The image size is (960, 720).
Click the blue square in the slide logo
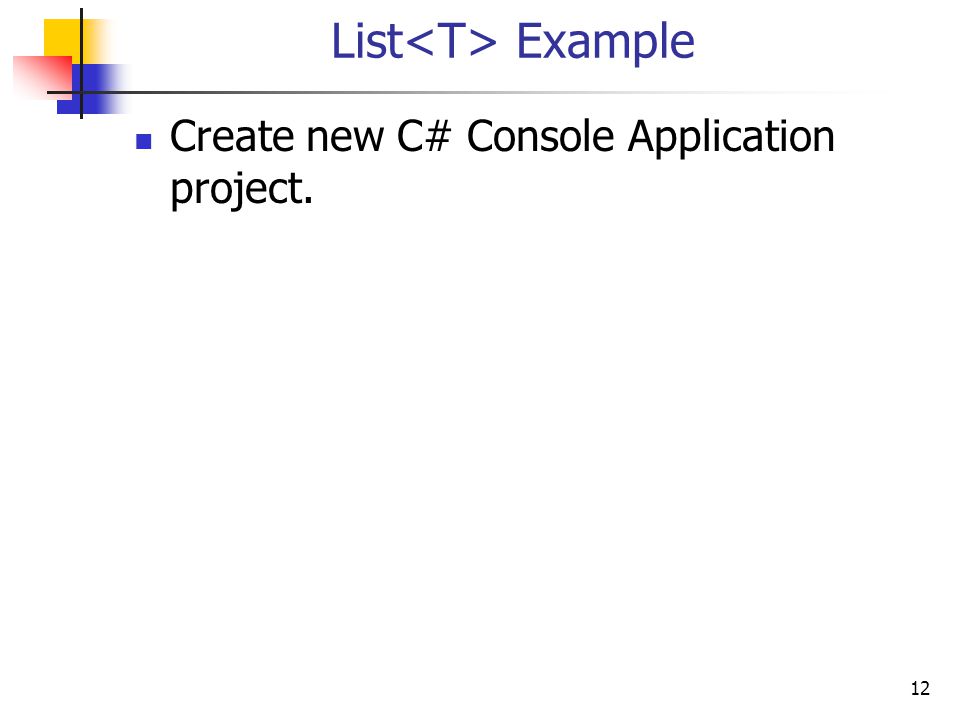[x=92, y=89]
